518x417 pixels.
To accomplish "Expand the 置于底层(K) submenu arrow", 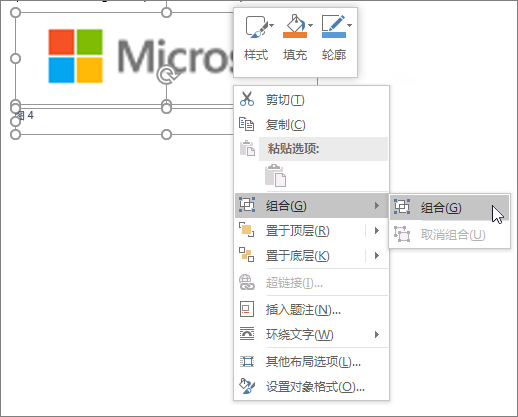I will [x=377, y=256].
